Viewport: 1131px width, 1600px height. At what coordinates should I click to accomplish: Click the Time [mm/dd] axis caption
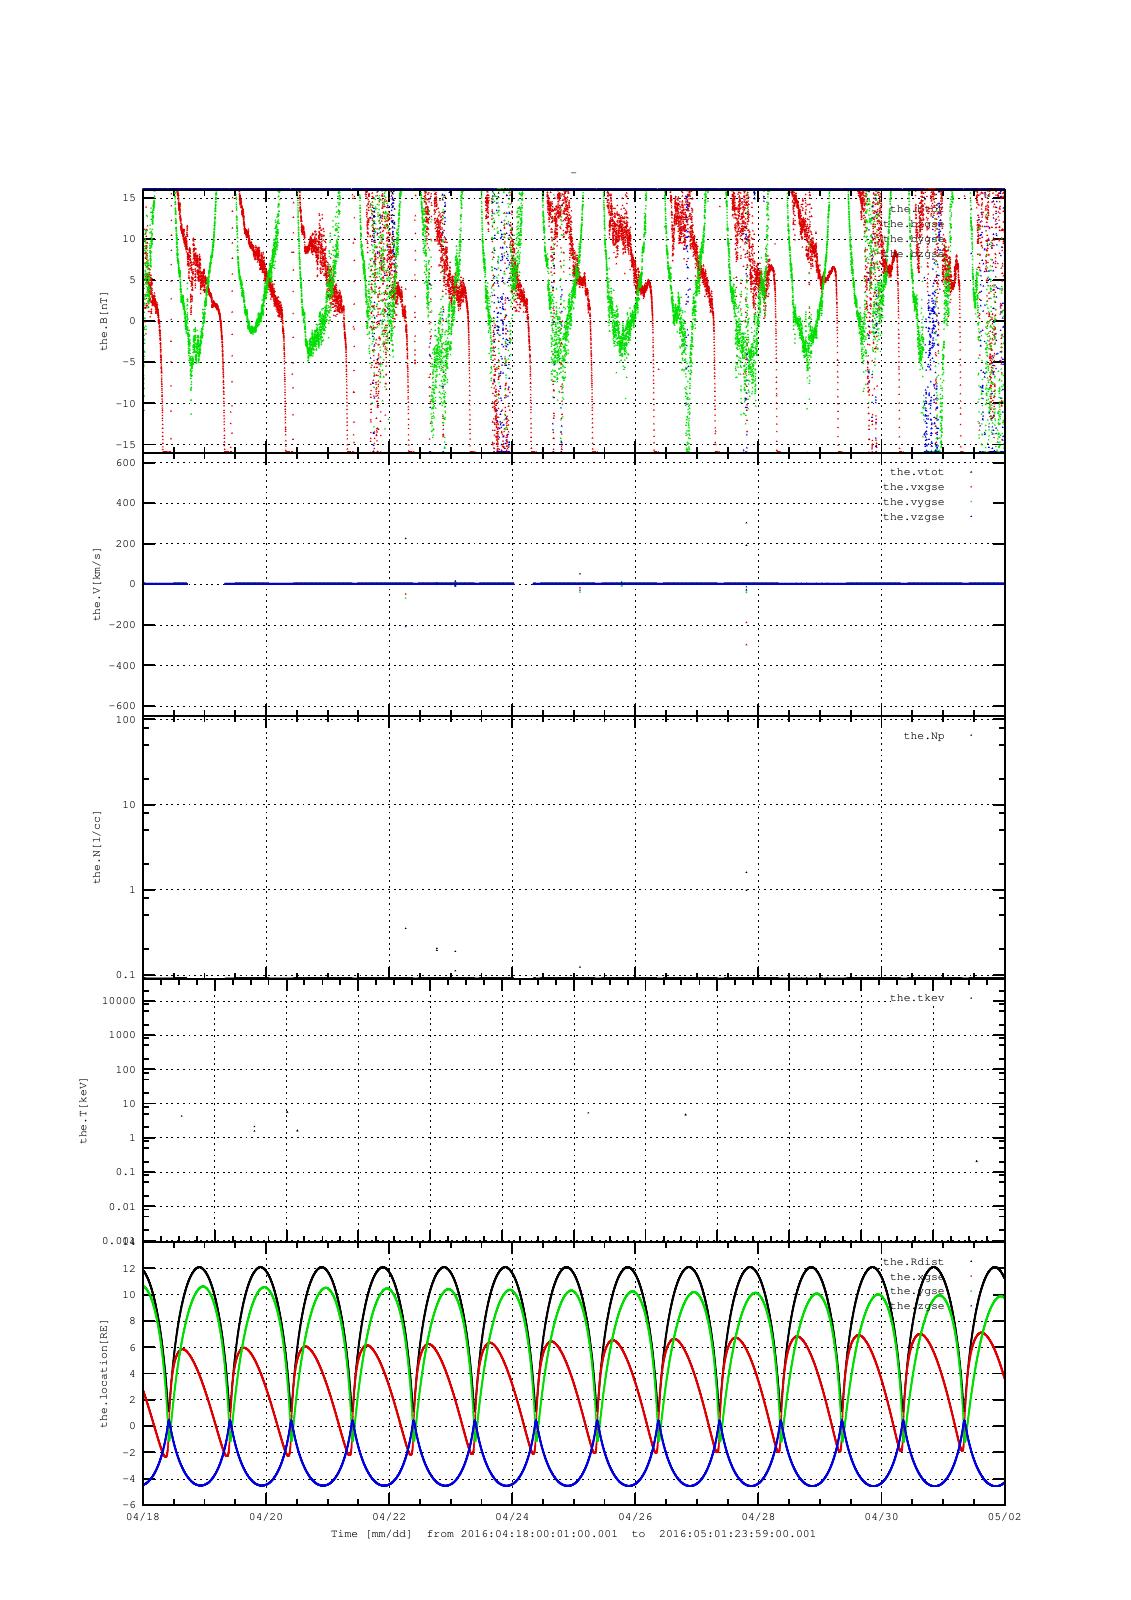pos(372,1534)
